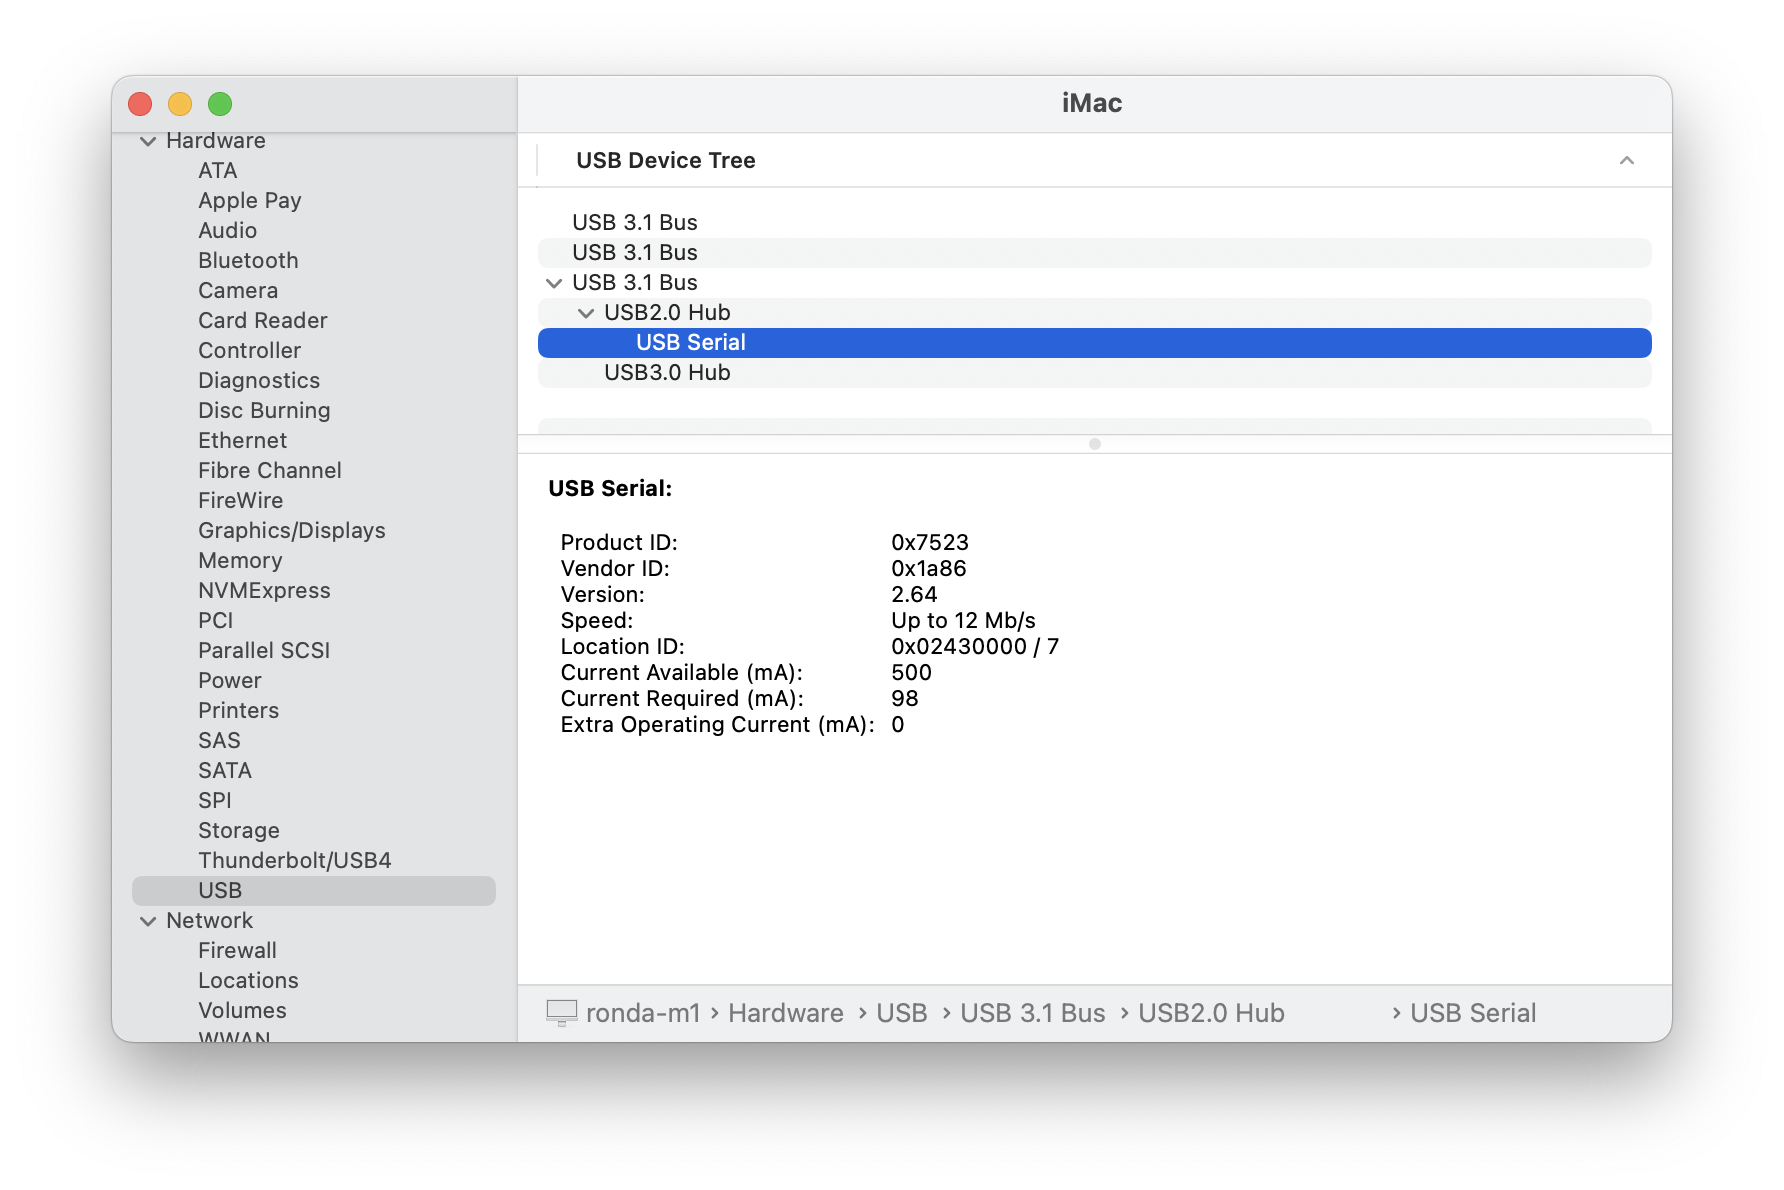Click the computer icon in path bar

[x=561, y=1013]
